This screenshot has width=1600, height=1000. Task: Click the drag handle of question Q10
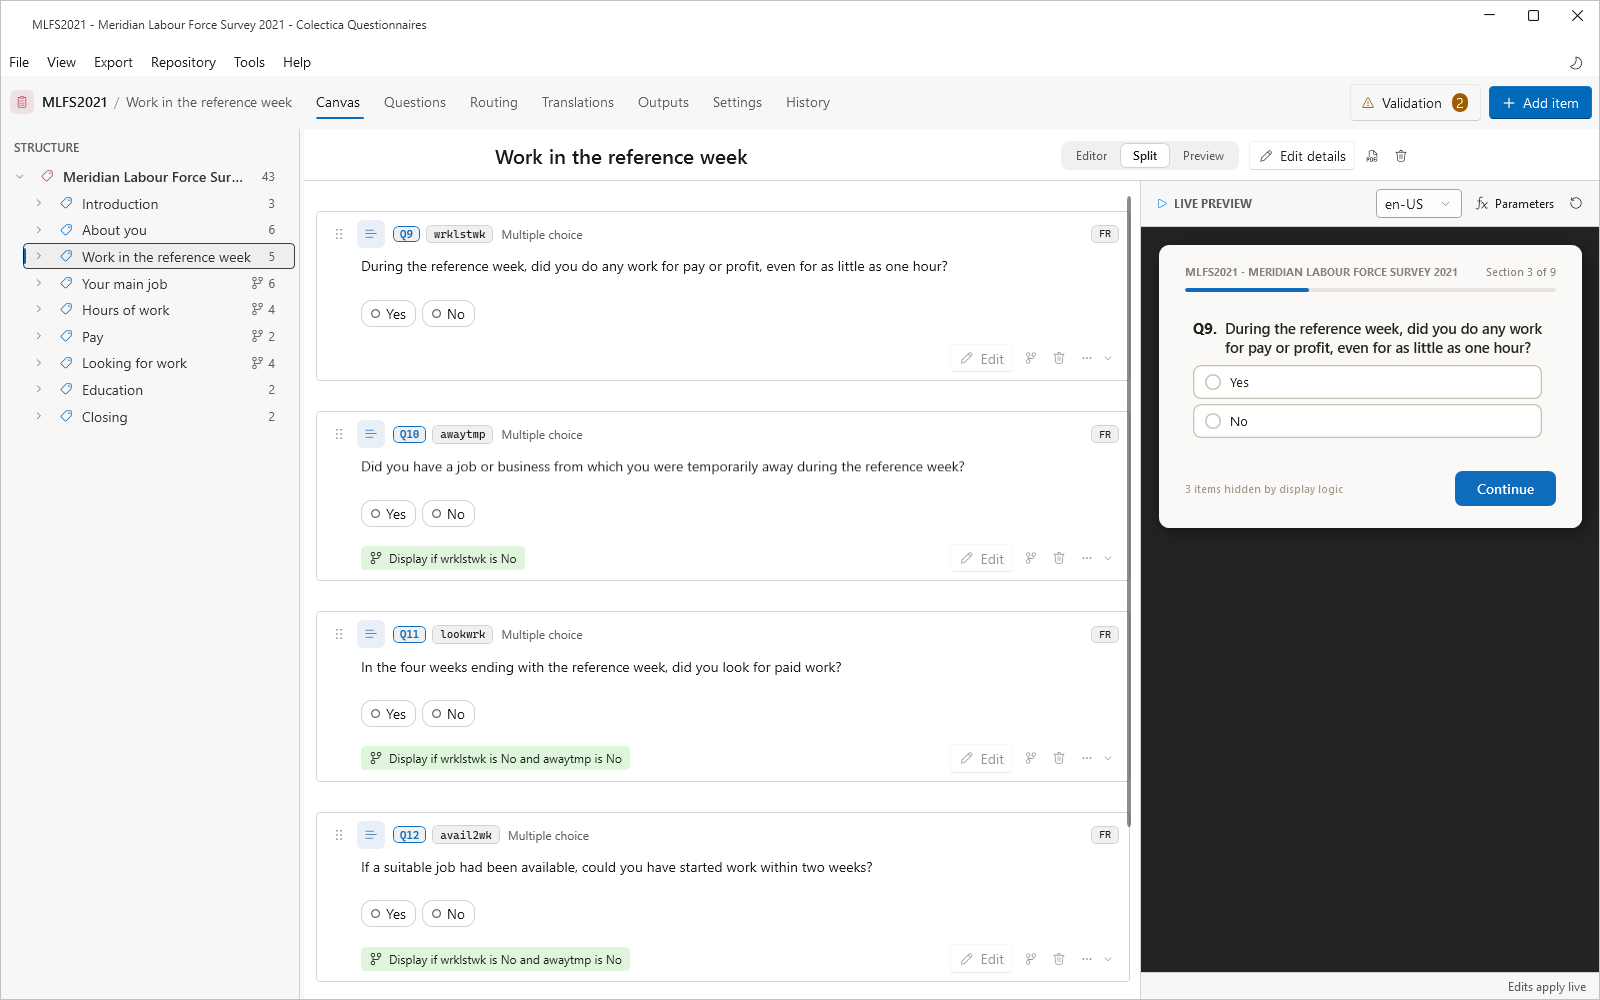coord(339,434)
